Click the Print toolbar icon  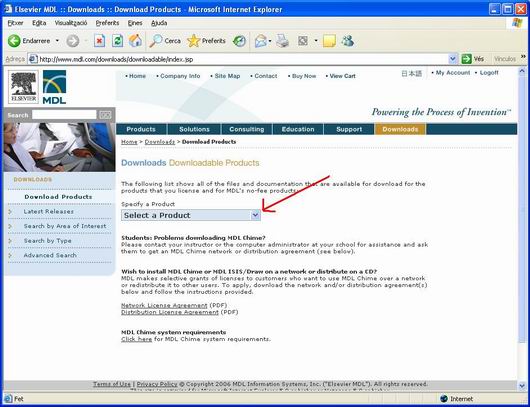click(282, 41)
